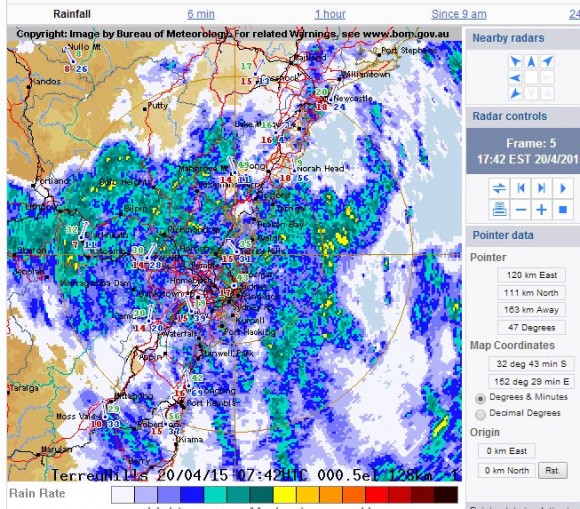The width and height of the screenshot is (580, 509).
Task: Go to the nearby radar to the west
Action: [x=515, y=78]
